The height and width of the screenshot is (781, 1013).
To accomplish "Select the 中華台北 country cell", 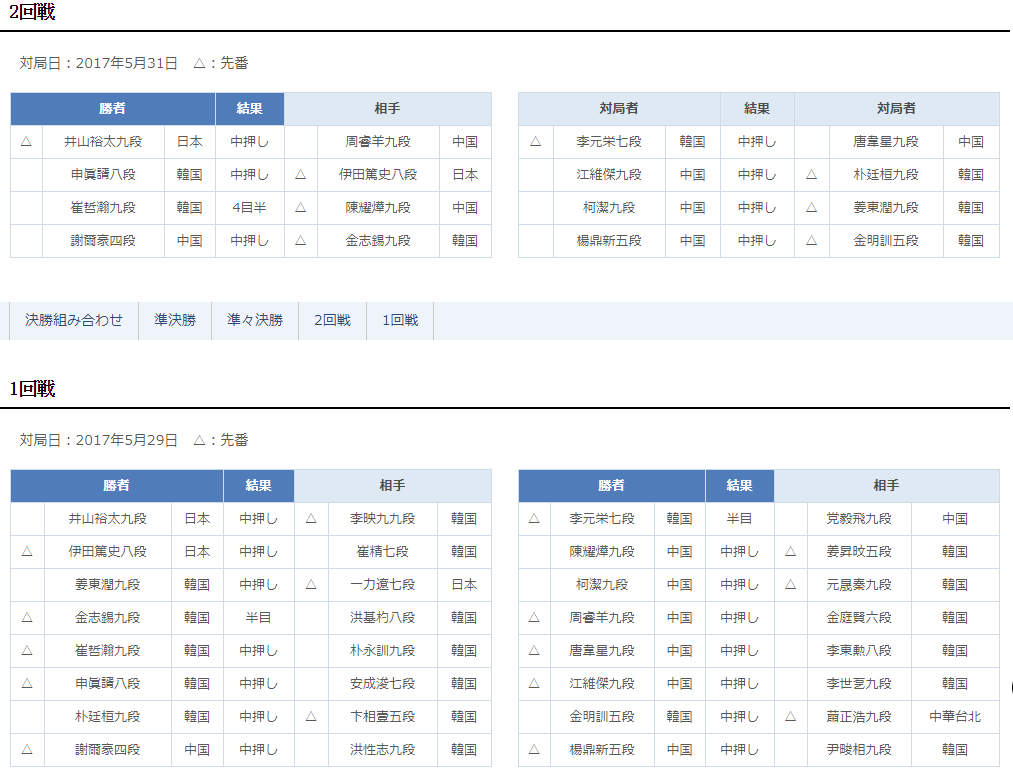I will pyautogui.click(x=955, y=716).
